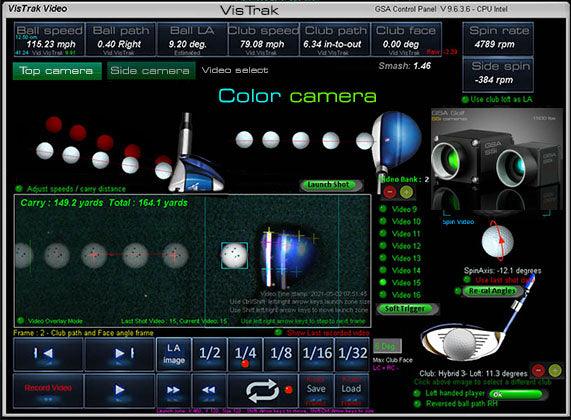Viewport: 571px width, 420px height.
Task: Click the GSA cameras product image
Action: pos(497,159)
